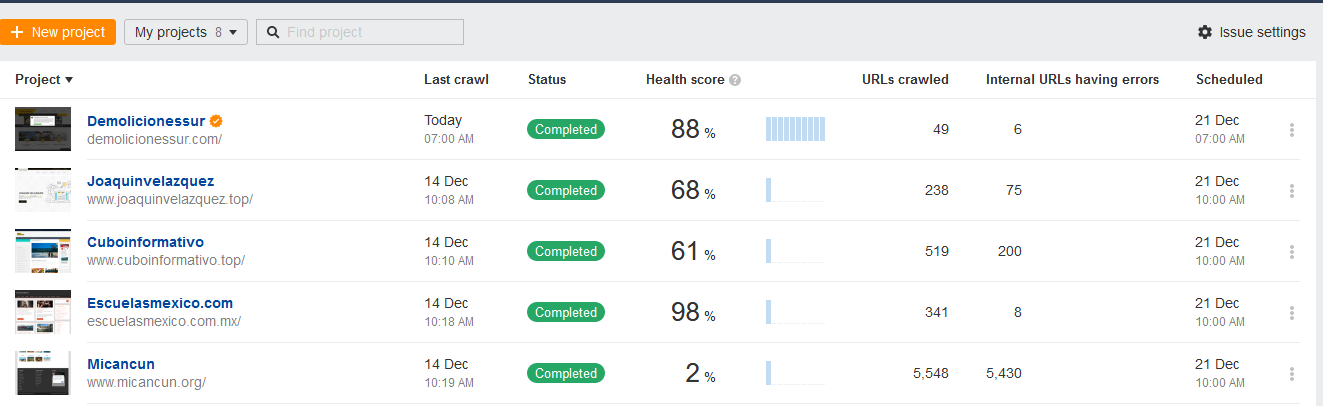This screenshot has width=1323, height=406.
Task: Click the Last crawl column header
Action: point(456,80)
